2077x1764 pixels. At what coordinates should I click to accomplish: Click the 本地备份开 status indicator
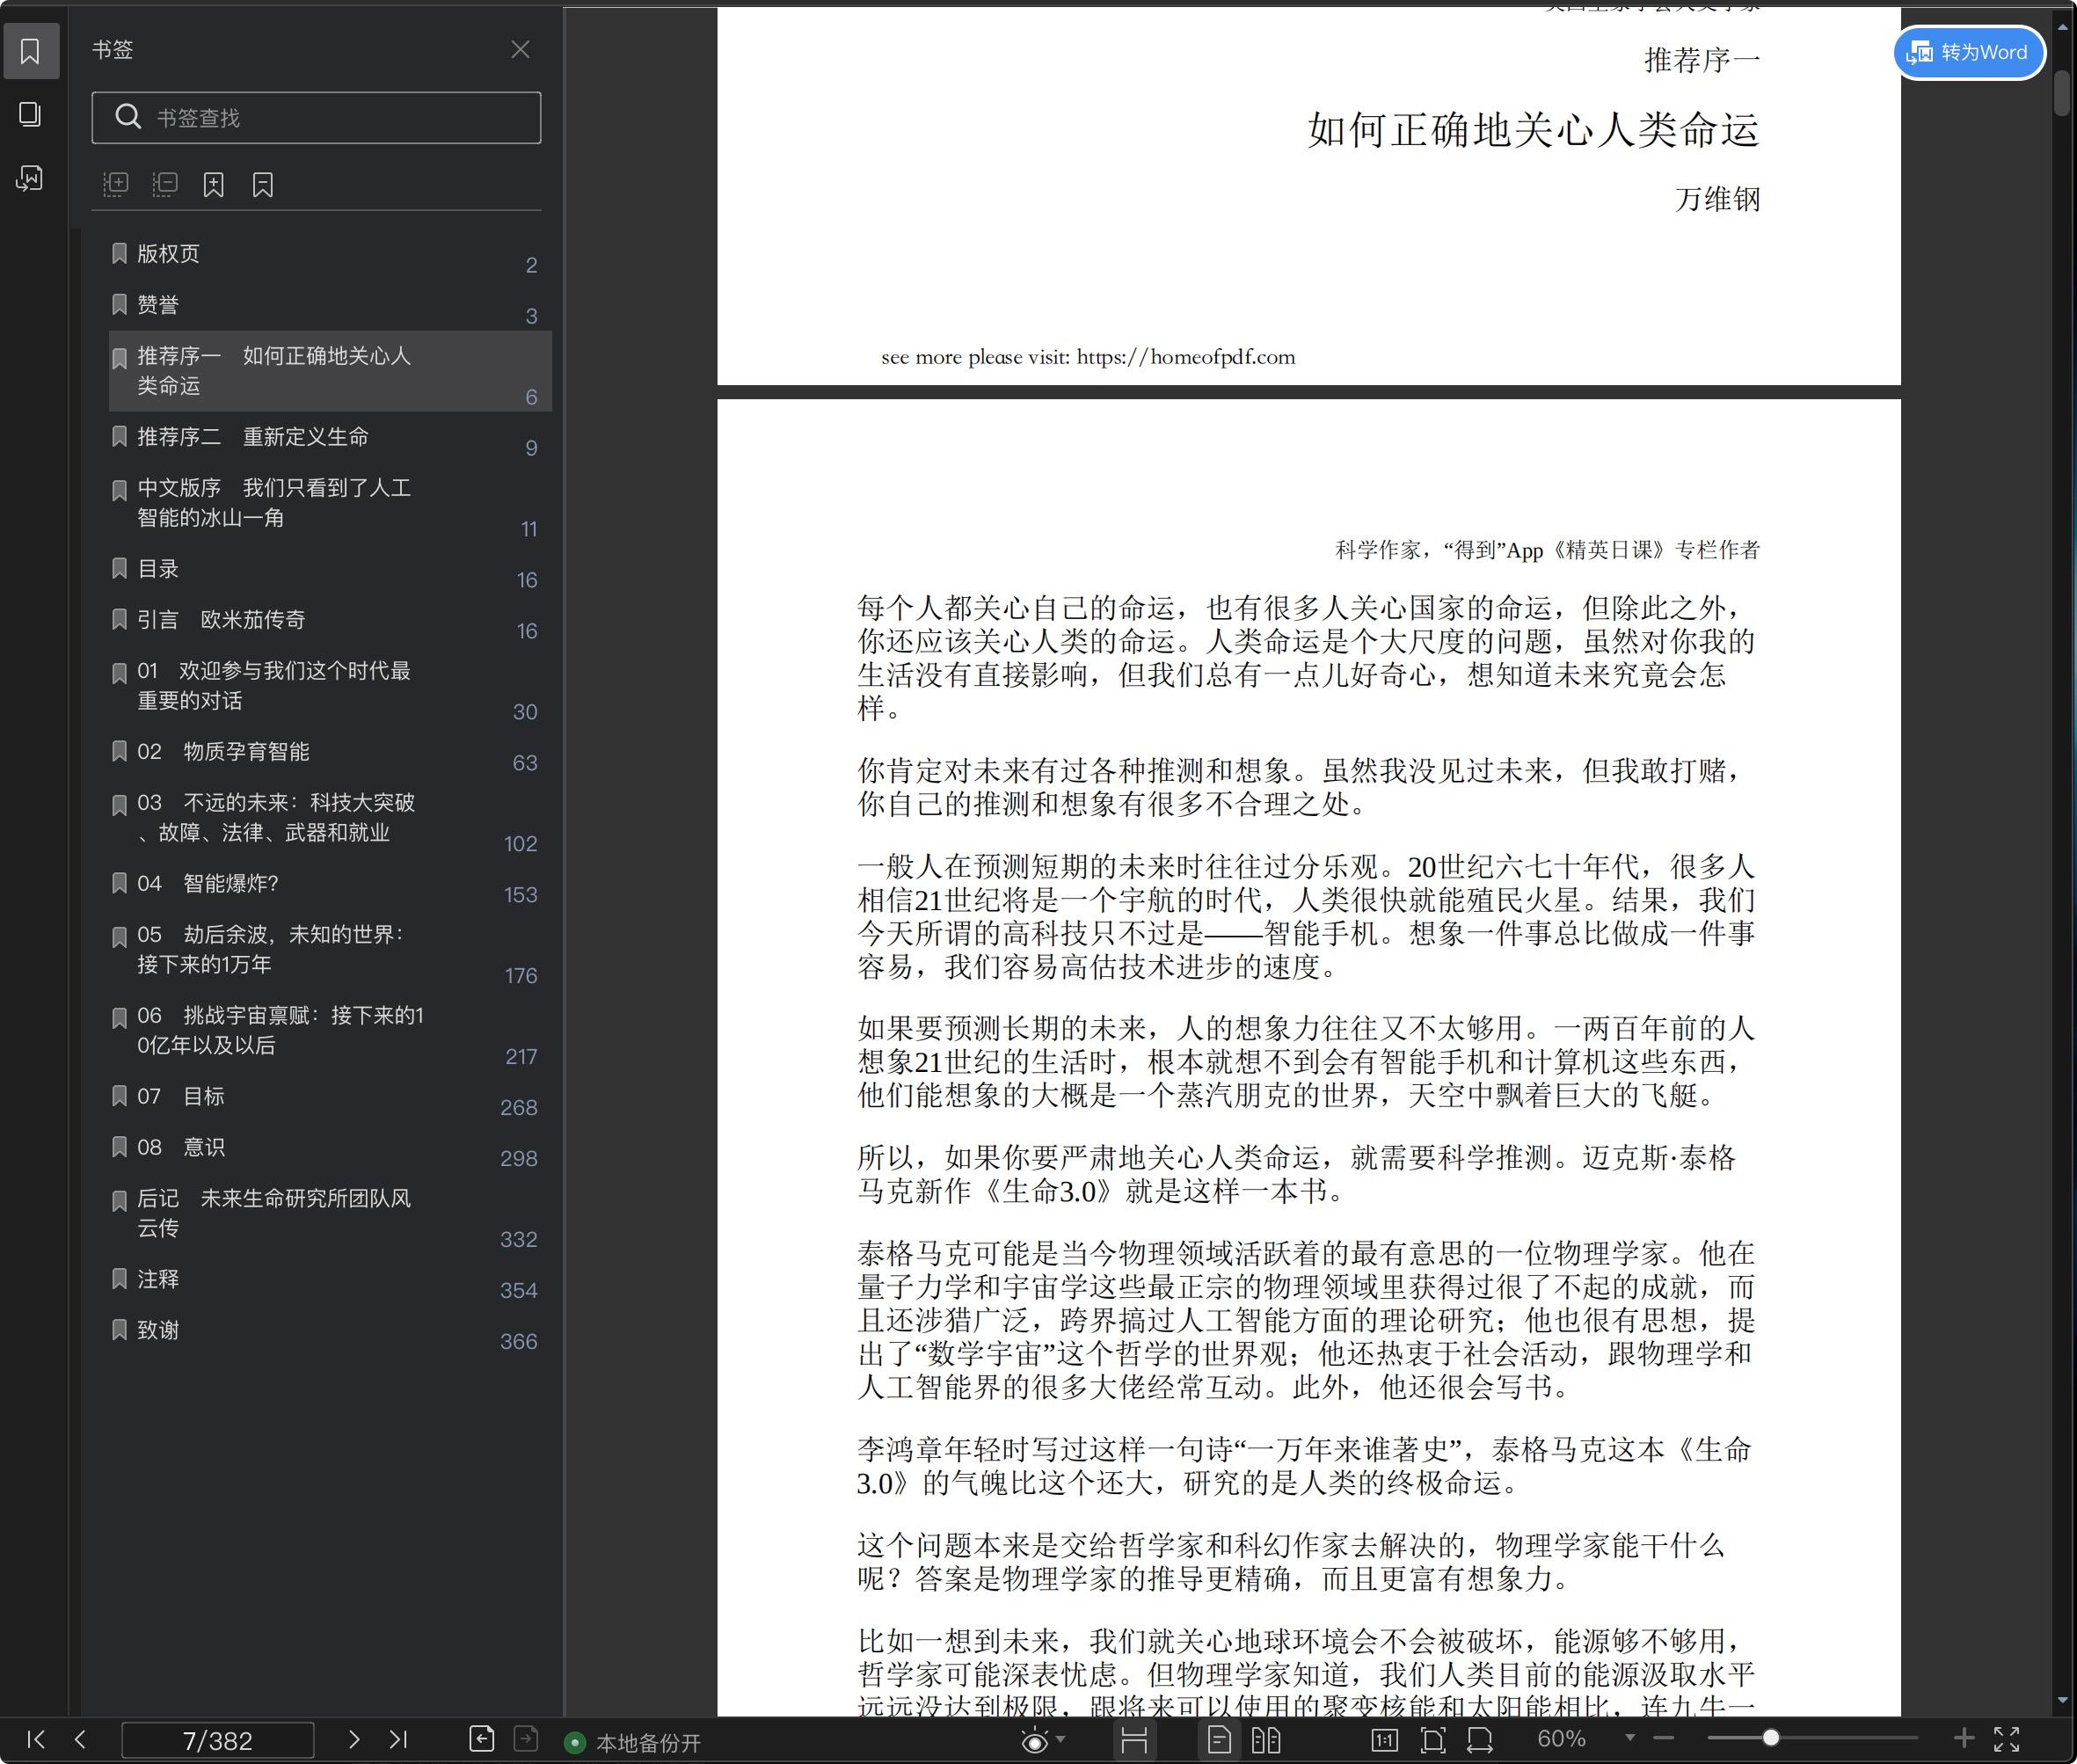(633, 1743)
